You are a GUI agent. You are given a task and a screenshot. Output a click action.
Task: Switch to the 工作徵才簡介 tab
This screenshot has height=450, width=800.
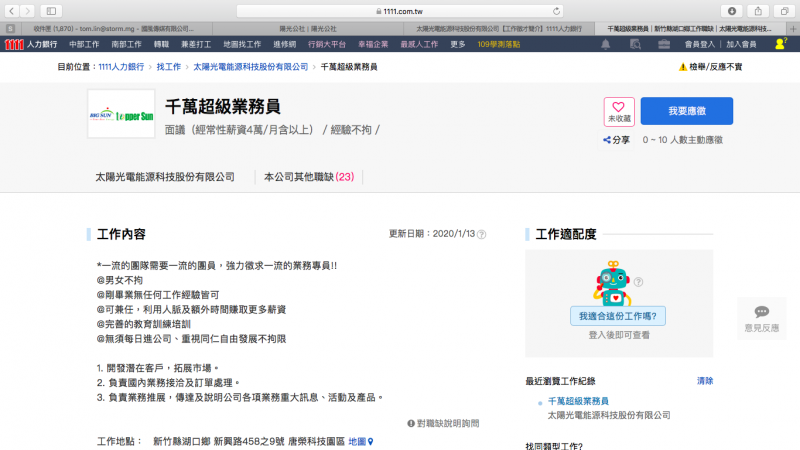[498, 29]
